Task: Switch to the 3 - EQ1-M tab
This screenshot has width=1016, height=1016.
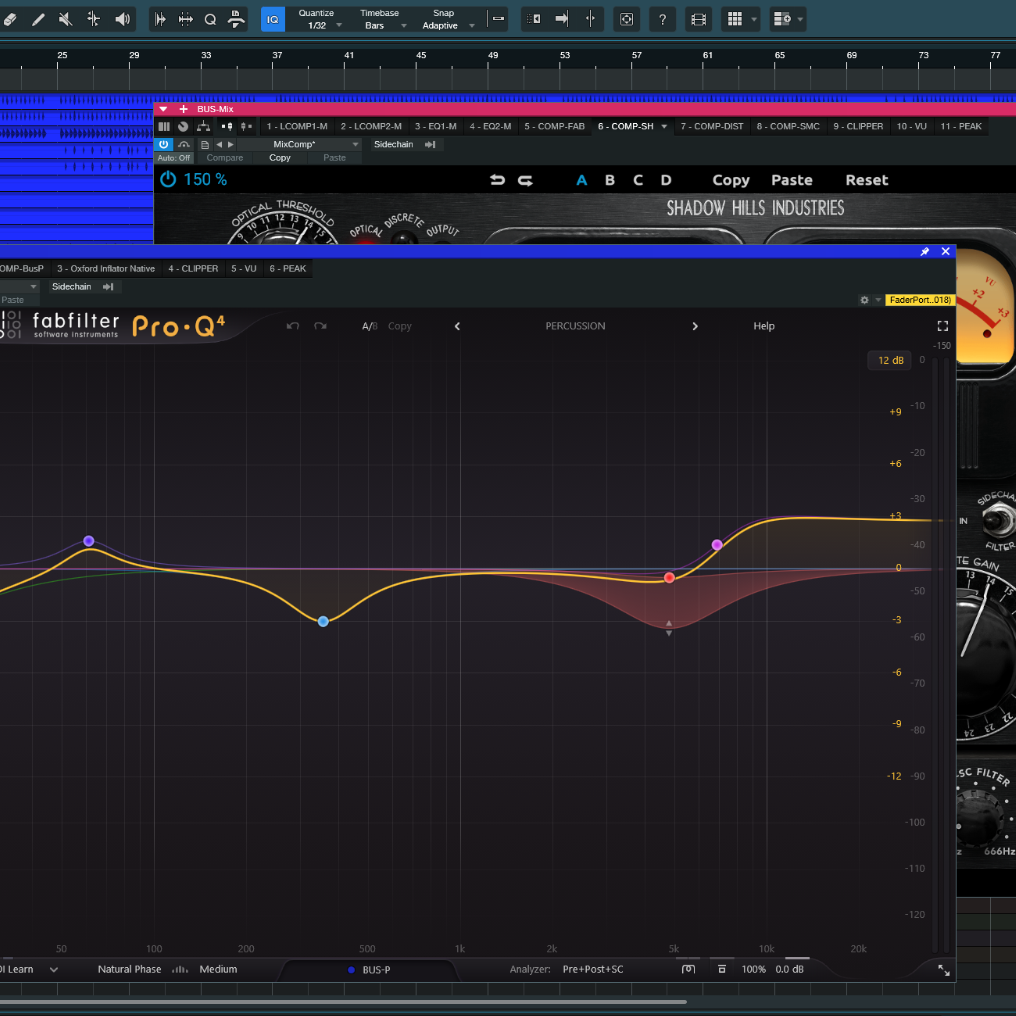Action: [435, 126]
